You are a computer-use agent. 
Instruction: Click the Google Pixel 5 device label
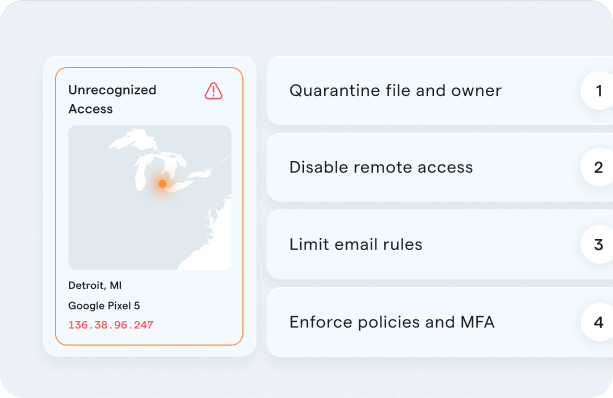coord(104,306)
